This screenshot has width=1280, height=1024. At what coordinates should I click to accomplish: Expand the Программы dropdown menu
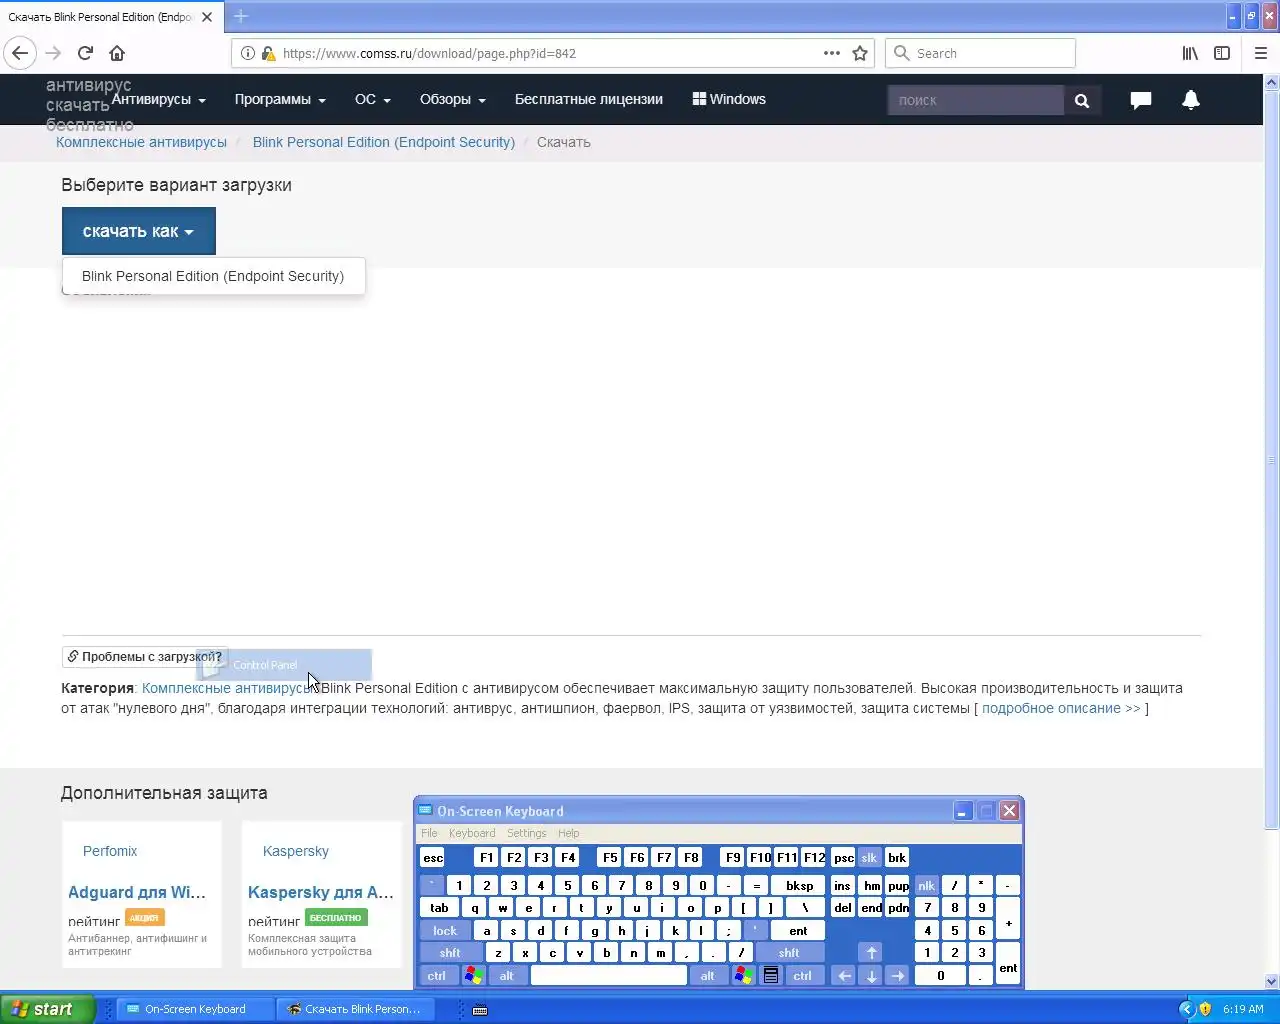(280, 99)
